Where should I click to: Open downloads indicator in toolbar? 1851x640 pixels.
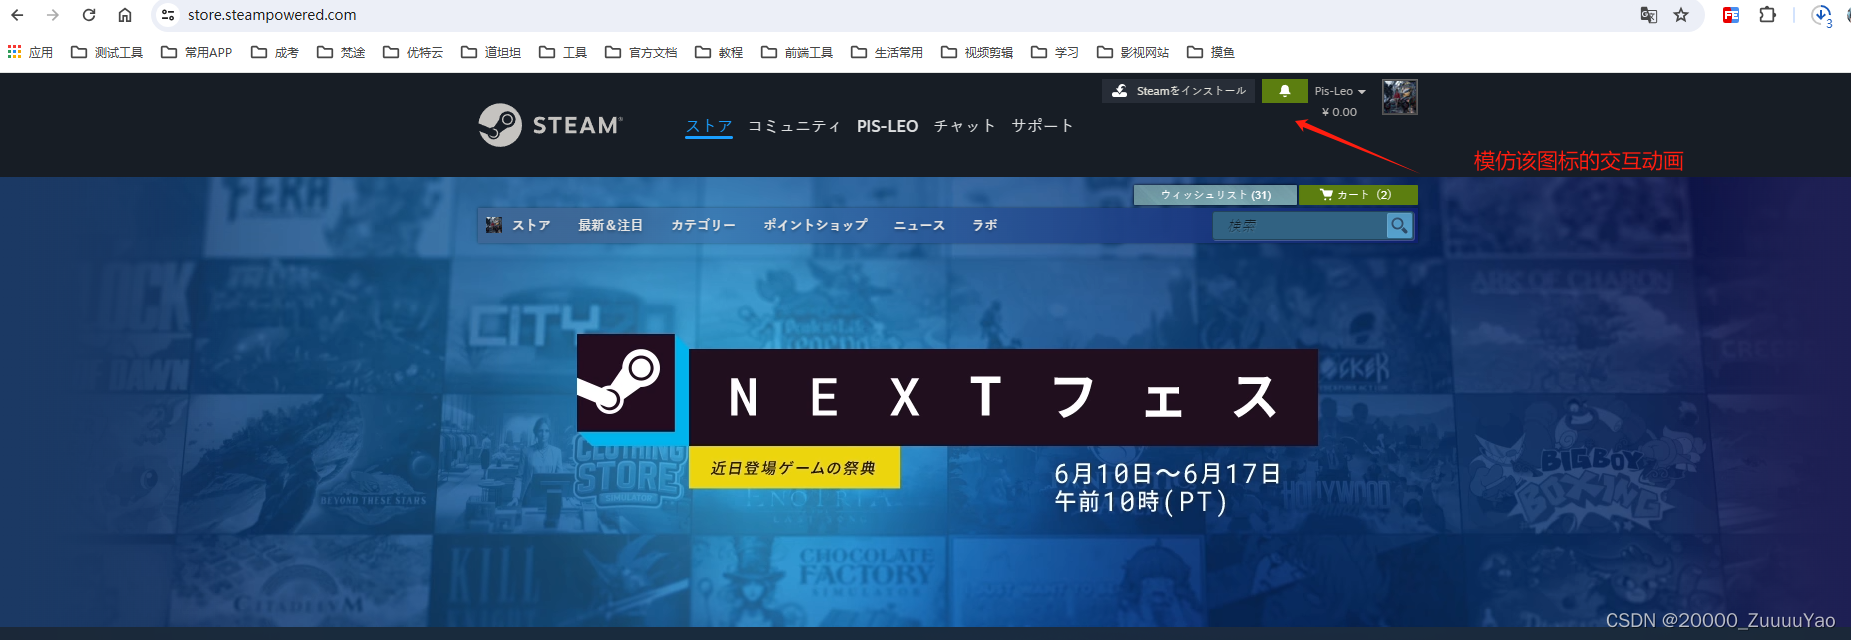[x=1822, y=15]
